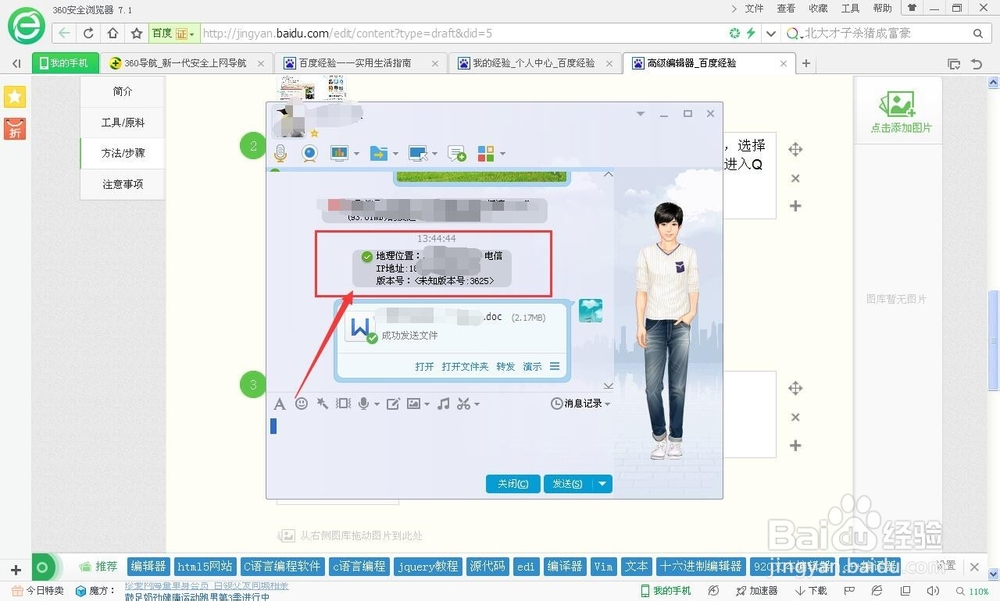Expand the send file dropdown arrow
This screenshot has height=601, width=1000.
click(395, 154)
